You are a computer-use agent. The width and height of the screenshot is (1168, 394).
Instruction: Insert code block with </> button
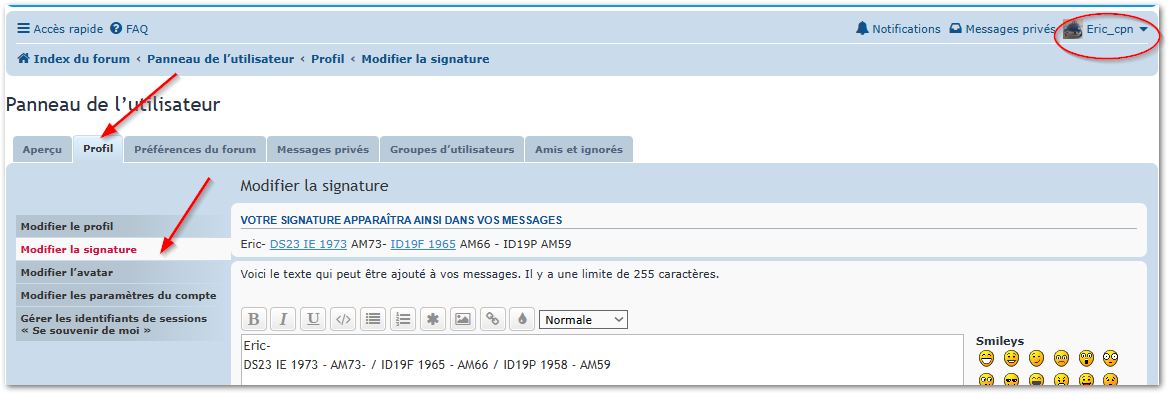(343, 320)
